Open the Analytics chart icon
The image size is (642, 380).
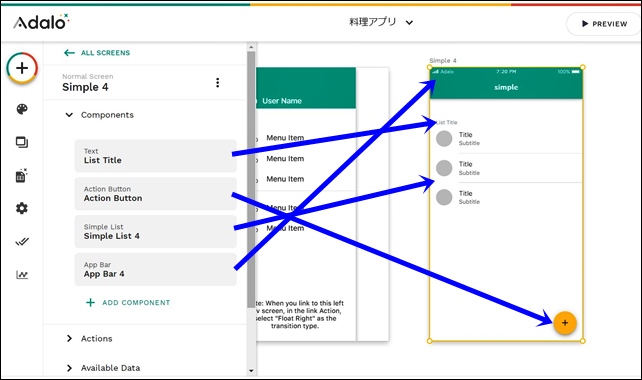click(22, 275)
